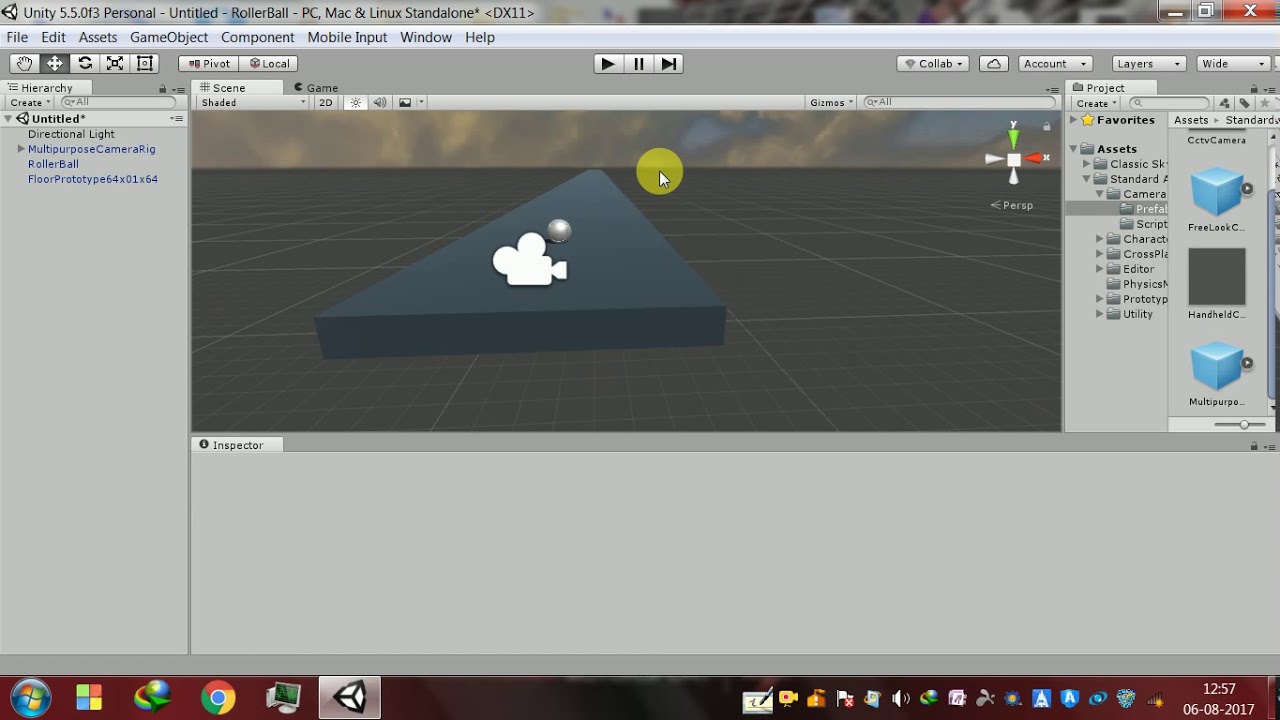This screenshot has height=720, width=1280.
Task: Collapse the Untitled scene in Hierarchy
Action: 8,118
